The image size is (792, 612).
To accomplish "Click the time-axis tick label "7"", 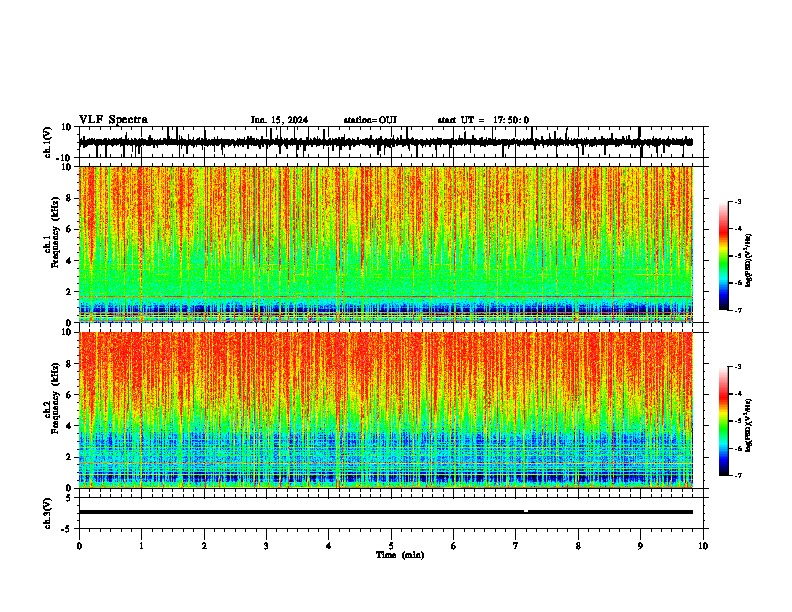I will [x=516, y=546].
